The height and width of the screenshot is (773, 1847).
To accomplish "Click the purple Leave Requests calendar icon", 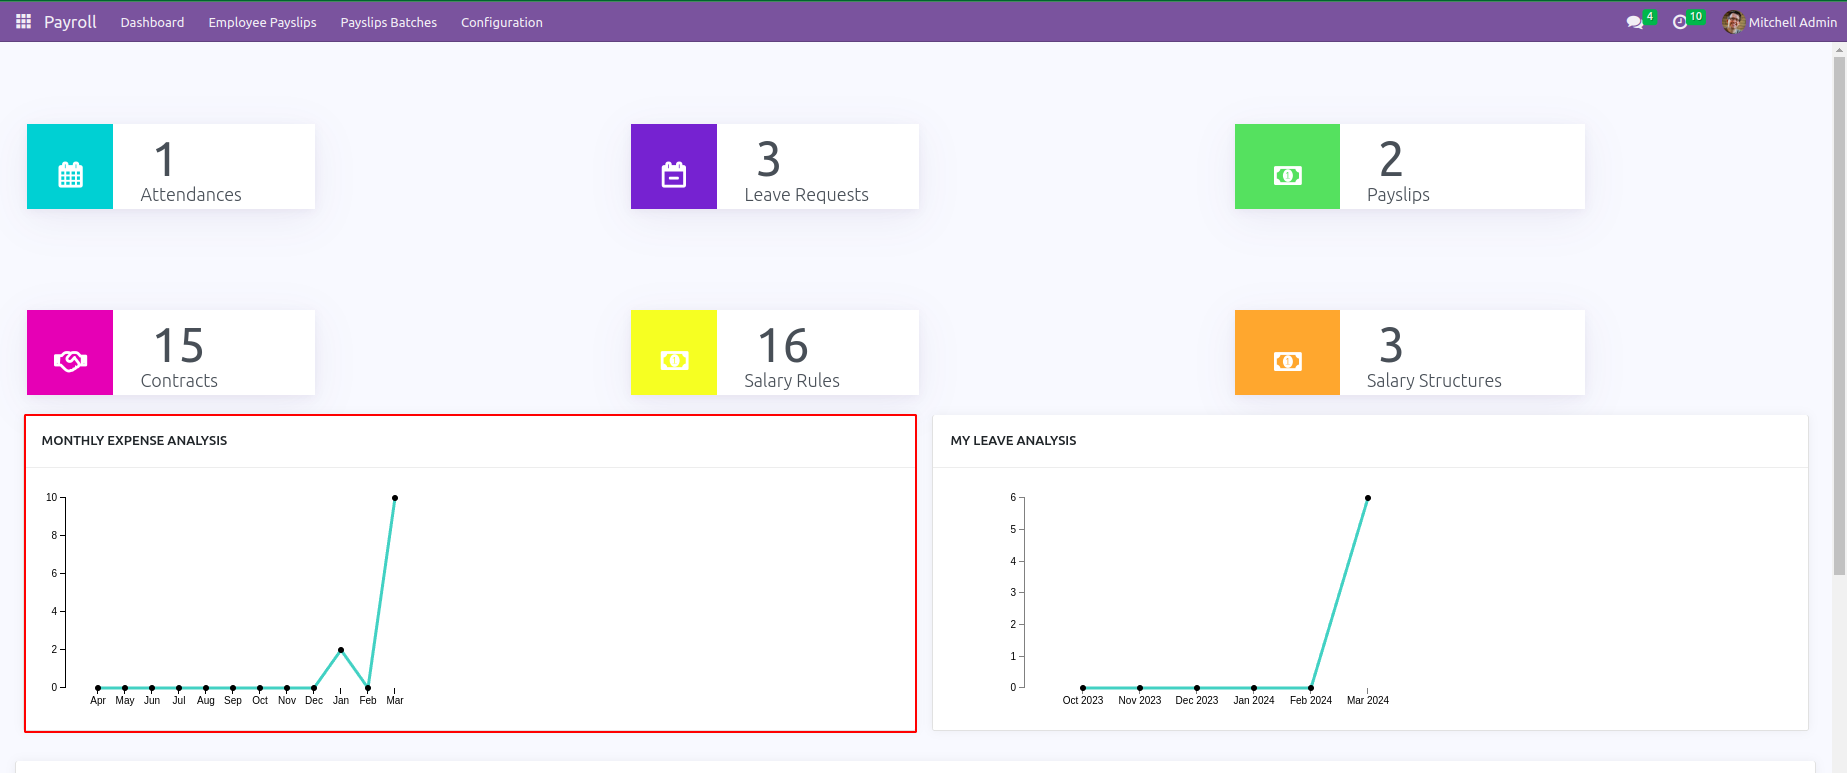I will click(x=674, y=174).
